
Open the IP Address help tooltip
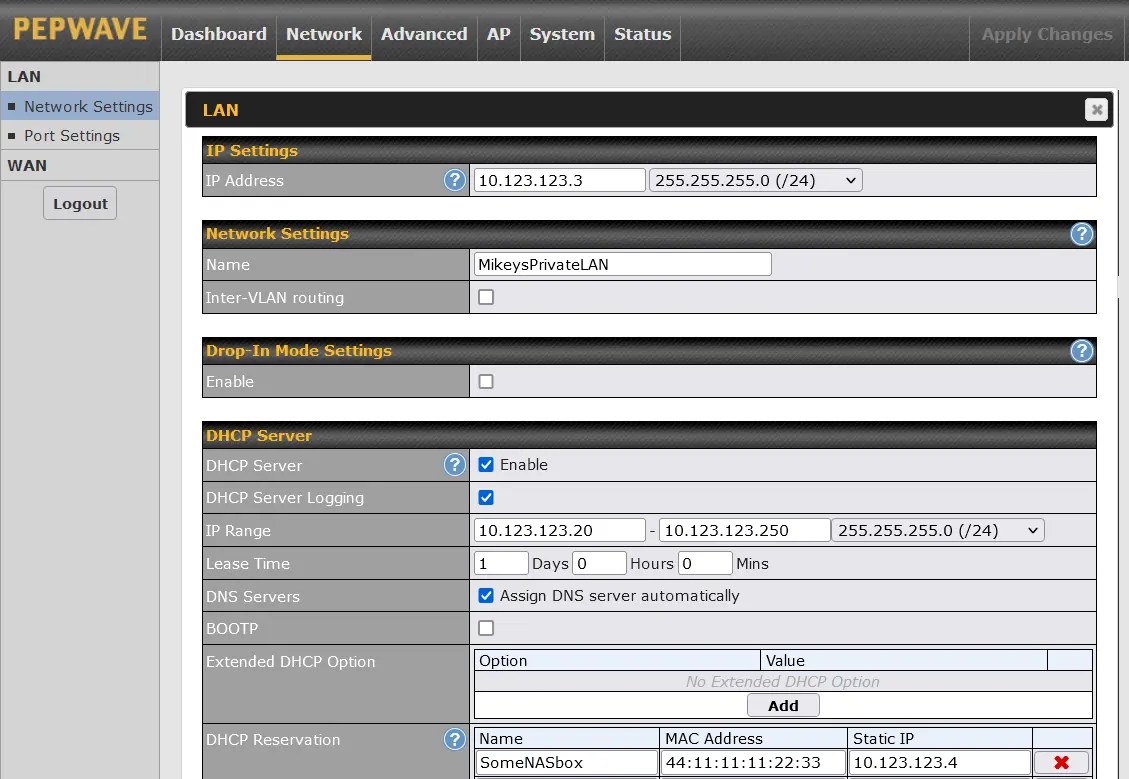(455, 180)
